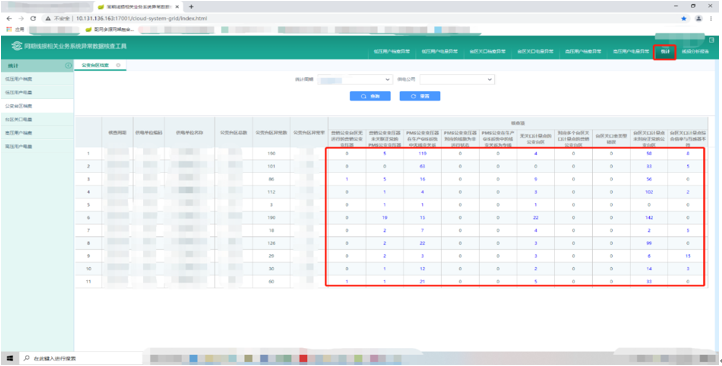Collapse the 统计 sidebar with arrow icon
722x366 pixels.
coord(68,66)
